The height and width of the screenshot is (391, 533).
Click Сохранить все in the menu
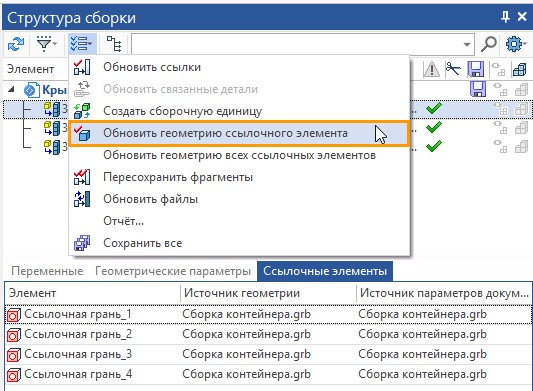click(x=143, y=243)
